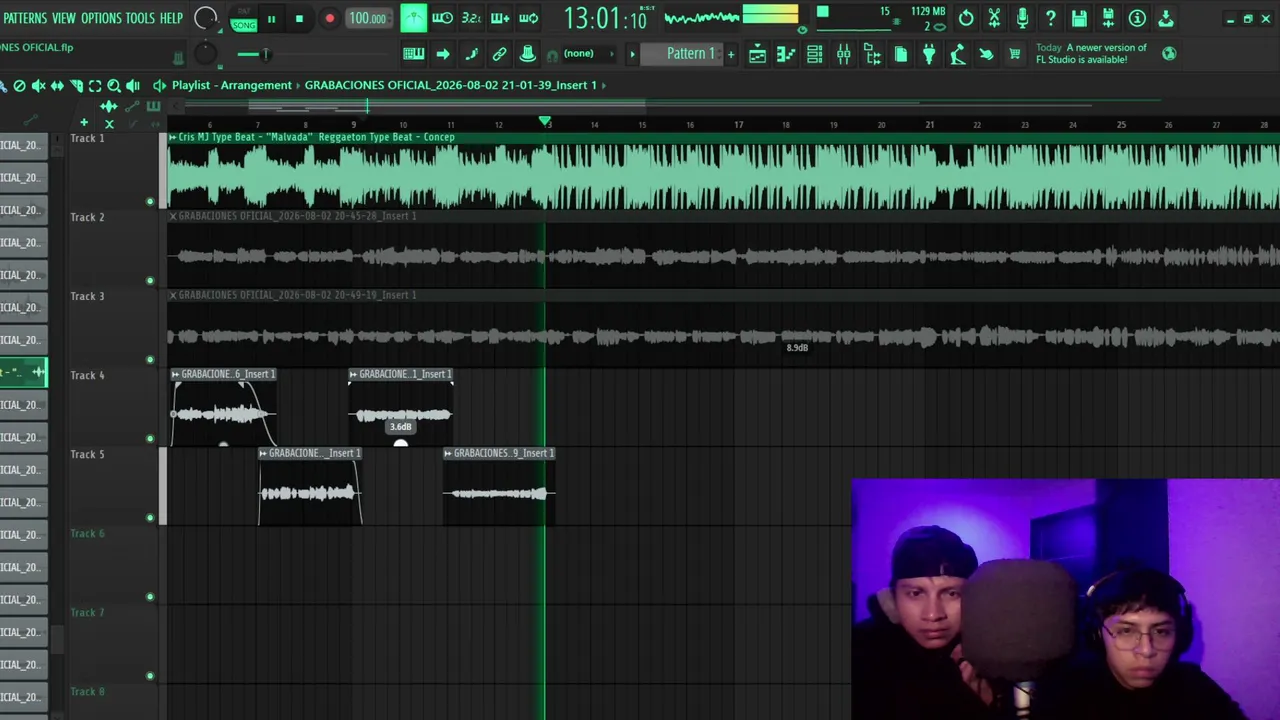This screenshot has width=1280, height=720.
Task: Select the playlist Slide tool
Action: pos(76,86)
